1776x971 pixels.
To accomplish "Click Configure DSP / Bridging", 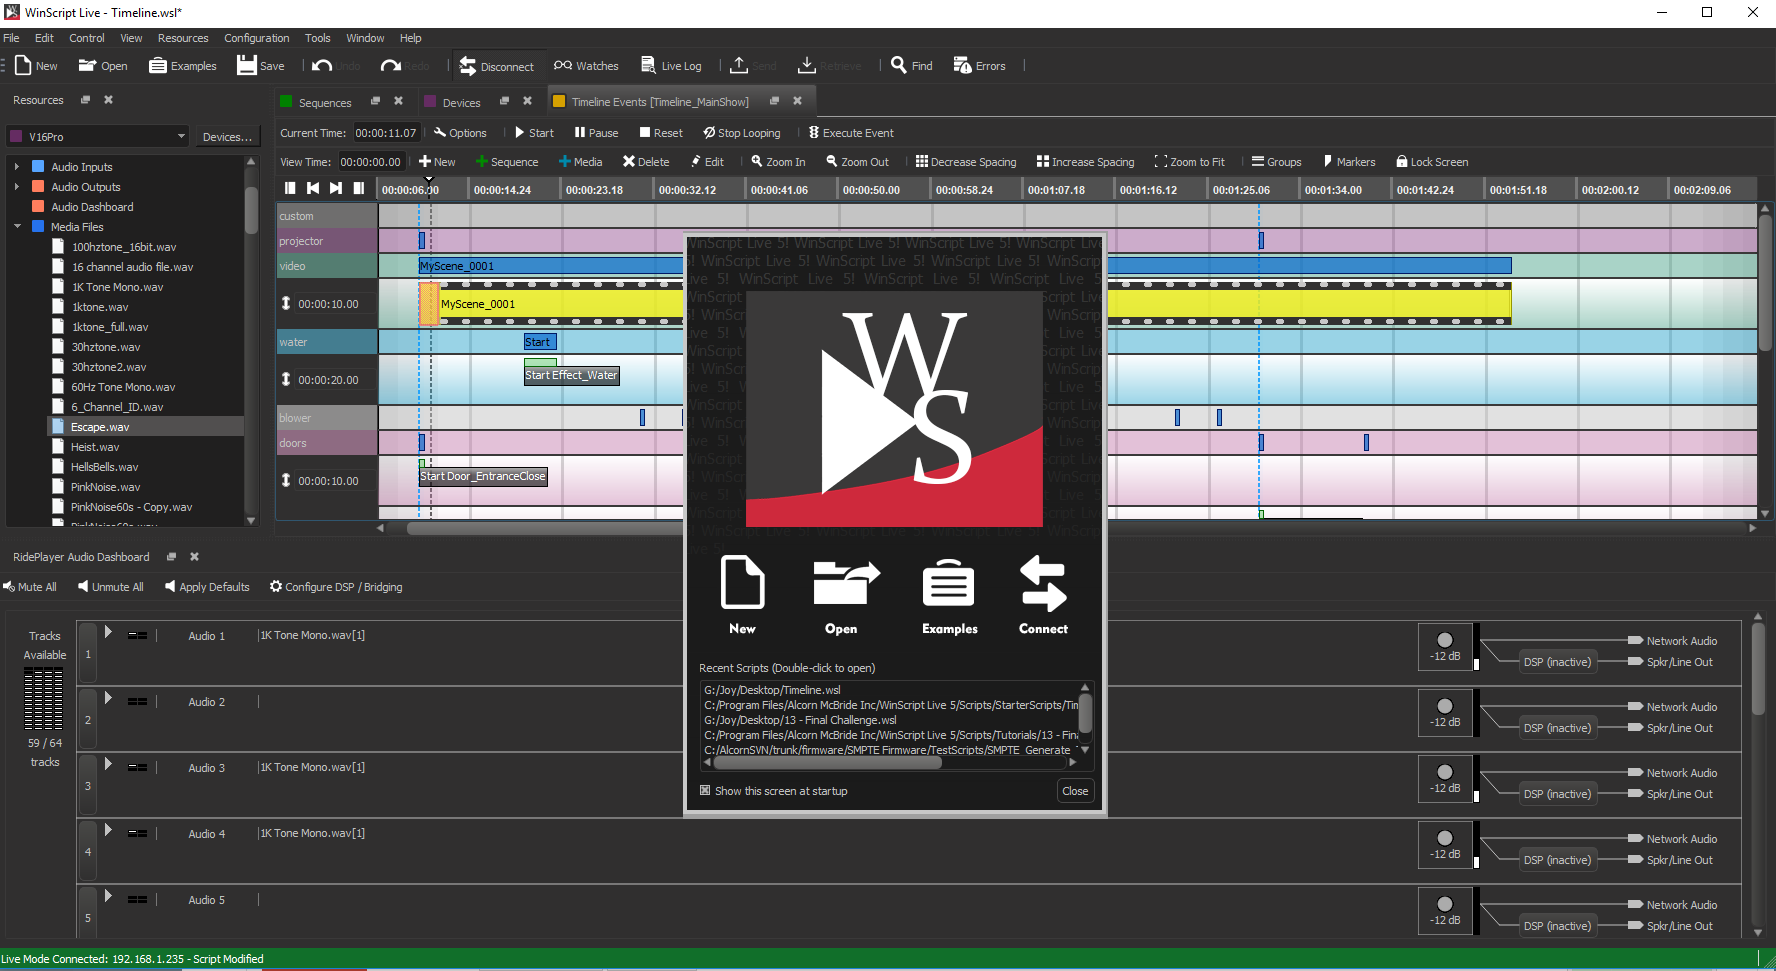I will click(336, 586).
